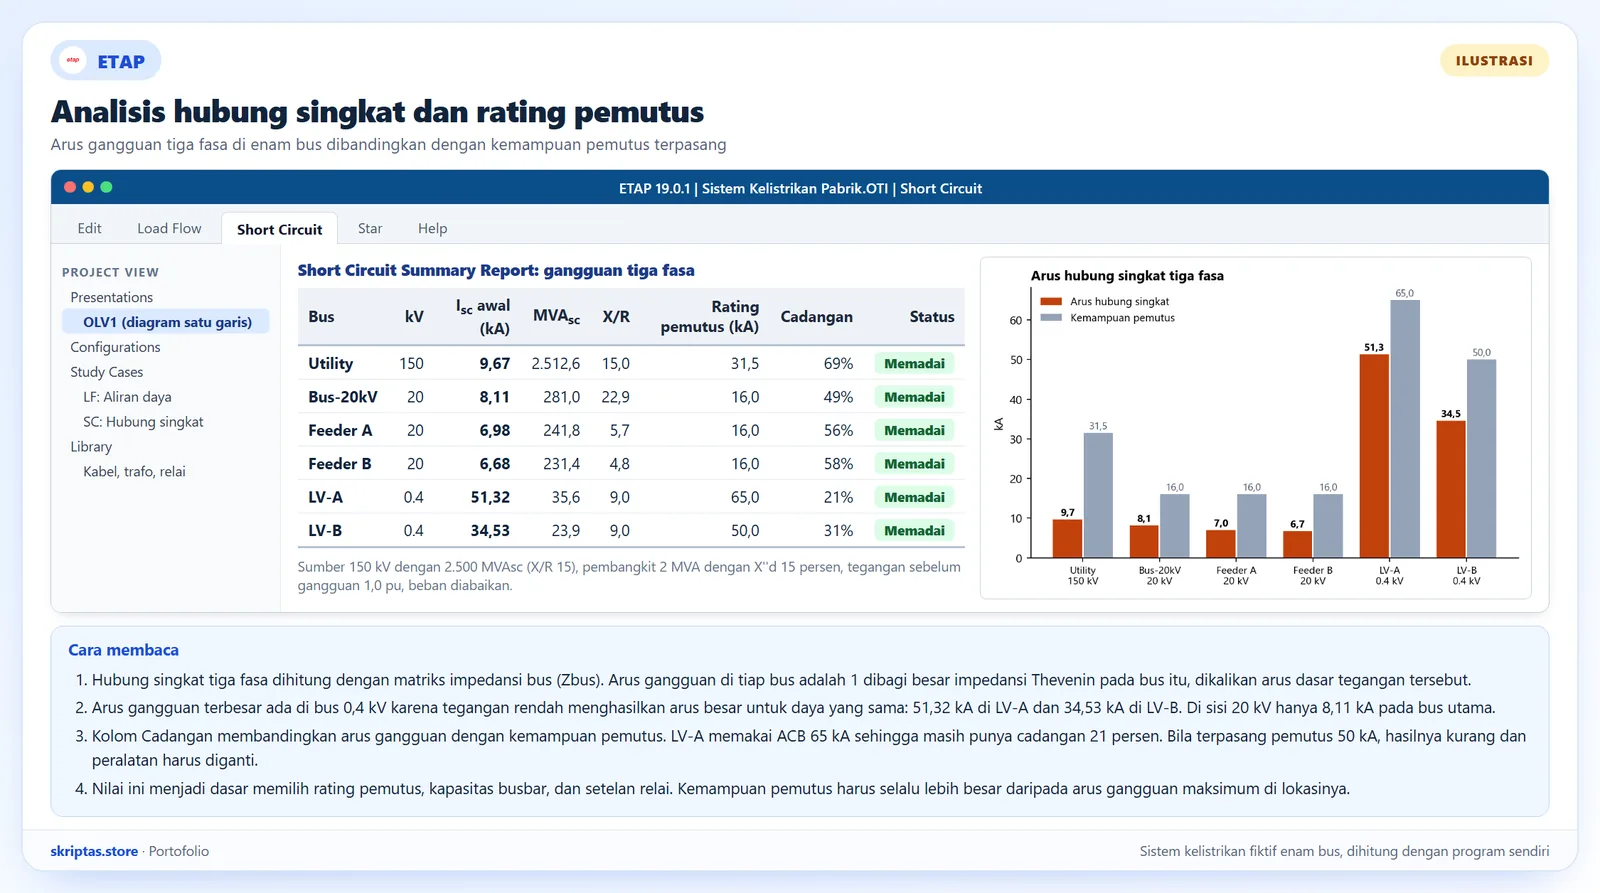Viewport: 1600px width, 893px height.
Task: Click the Cadangan column header
Action: [x=816, y=317]
